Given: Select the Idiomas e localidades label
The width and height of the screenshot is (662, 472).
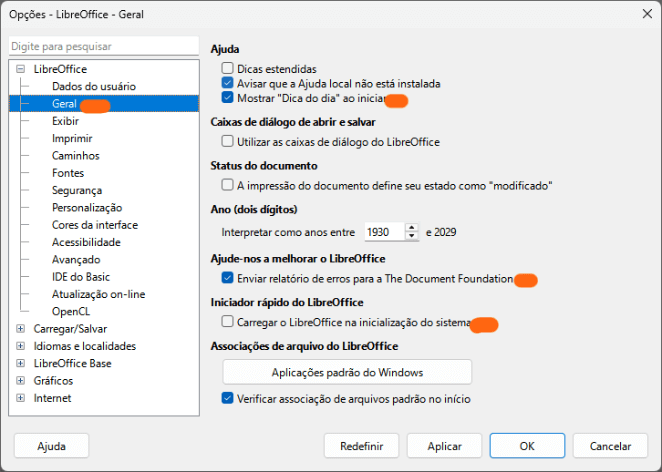Looking at the screenshot, I should click(85, 346).
